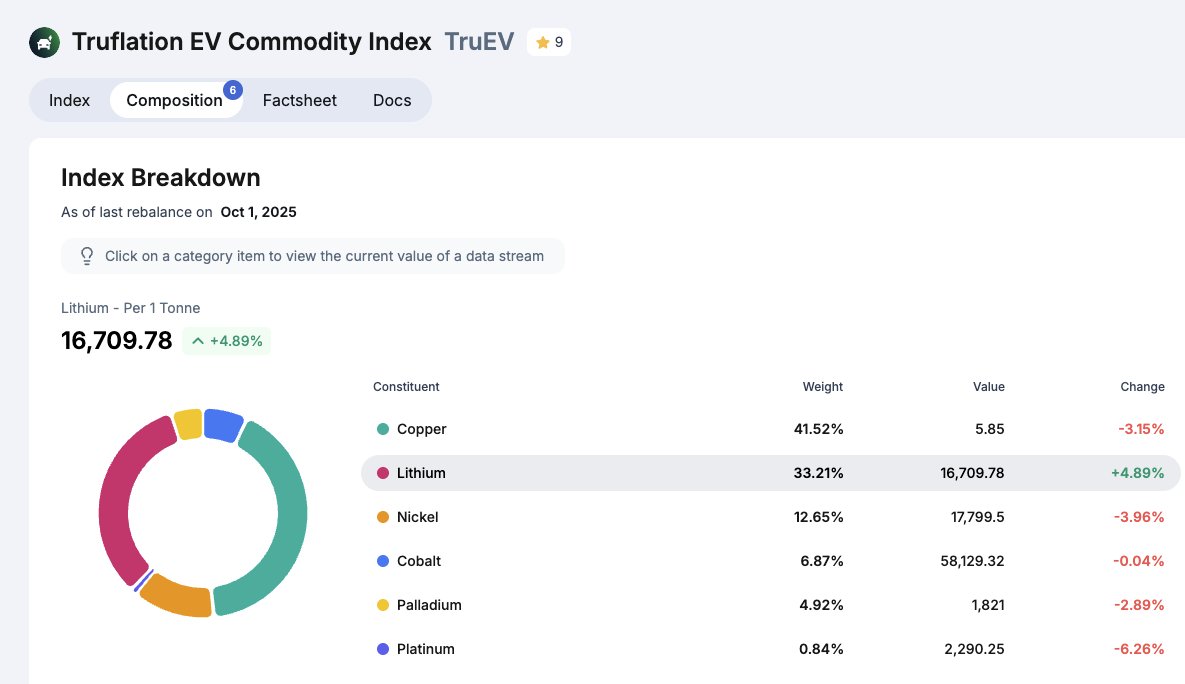Image resolution: width=1185 pixels, height=684 pixels.
Task: Click the yellow Palladium color dot
Action: coord(383,605)
